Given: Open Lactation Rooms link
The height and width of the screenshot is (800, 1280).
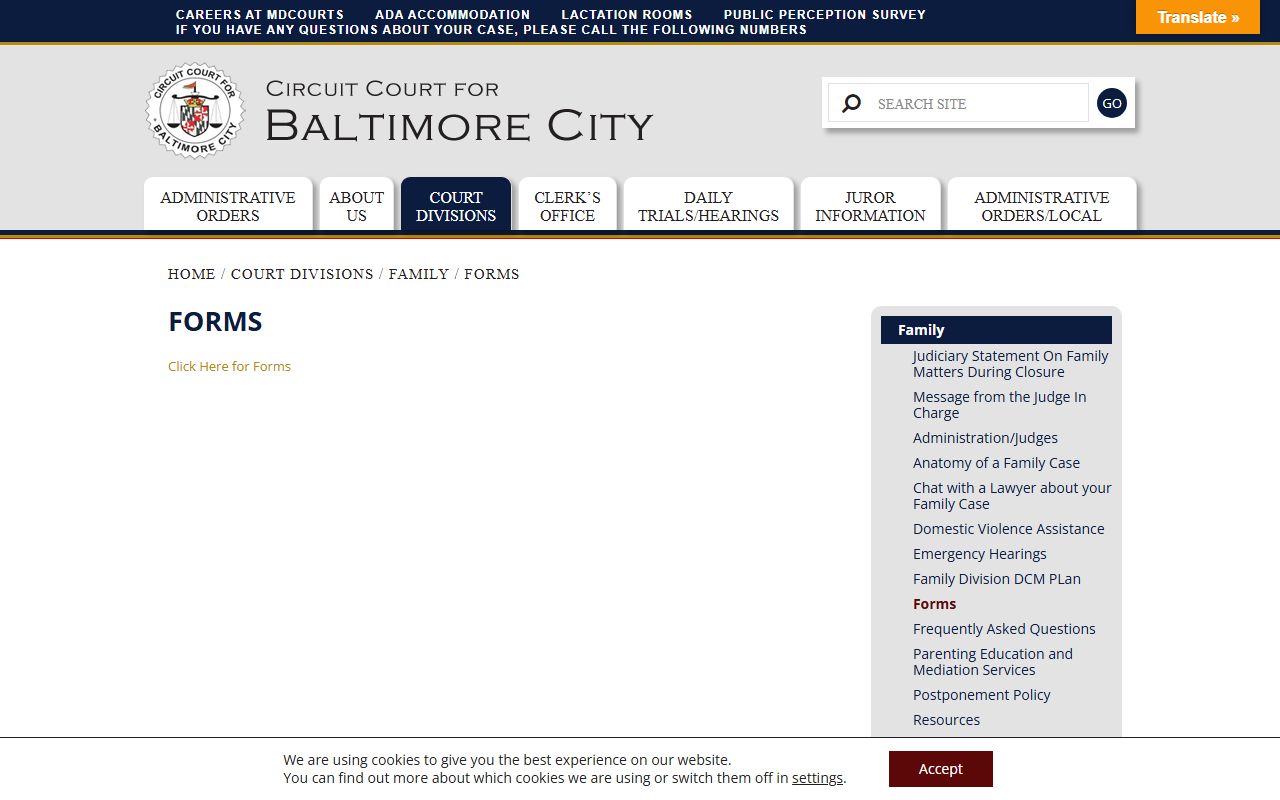Looking at the screenshot, I should point(626,15).
